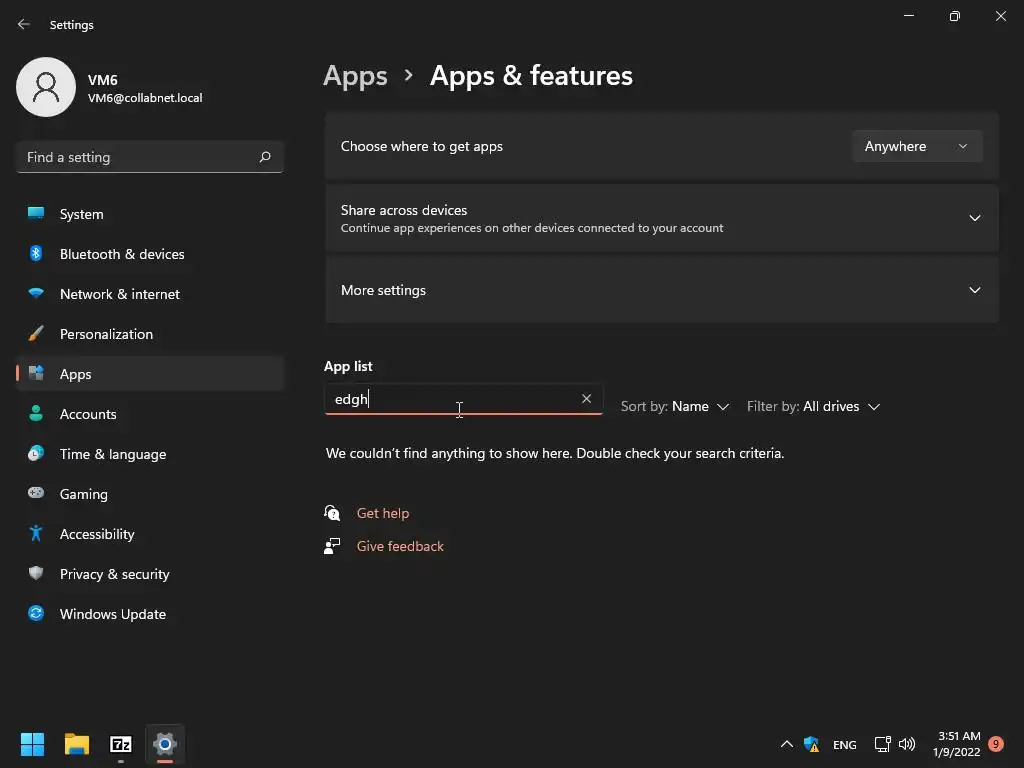Expand the More settings section

pyautogui.click(x=974, y=290)
